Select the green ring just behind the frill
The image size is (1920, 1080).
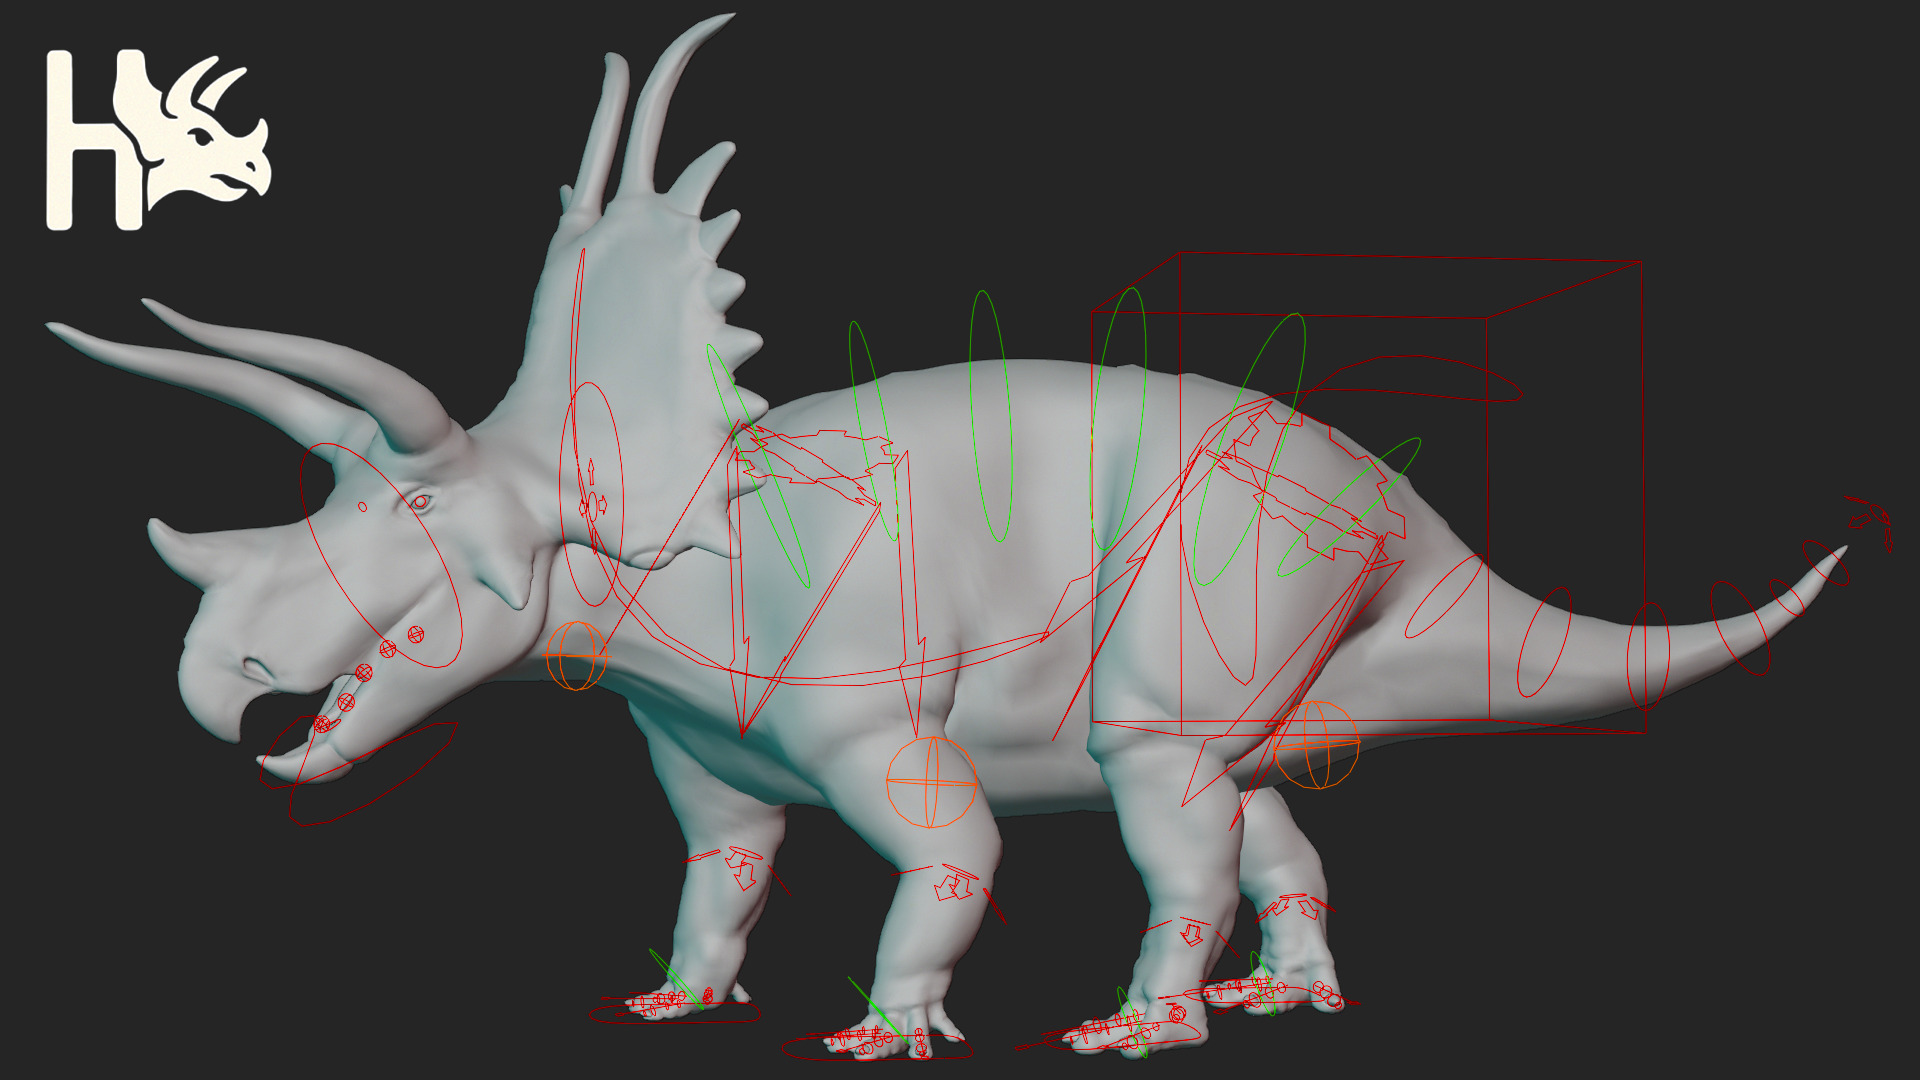point(758,466)
